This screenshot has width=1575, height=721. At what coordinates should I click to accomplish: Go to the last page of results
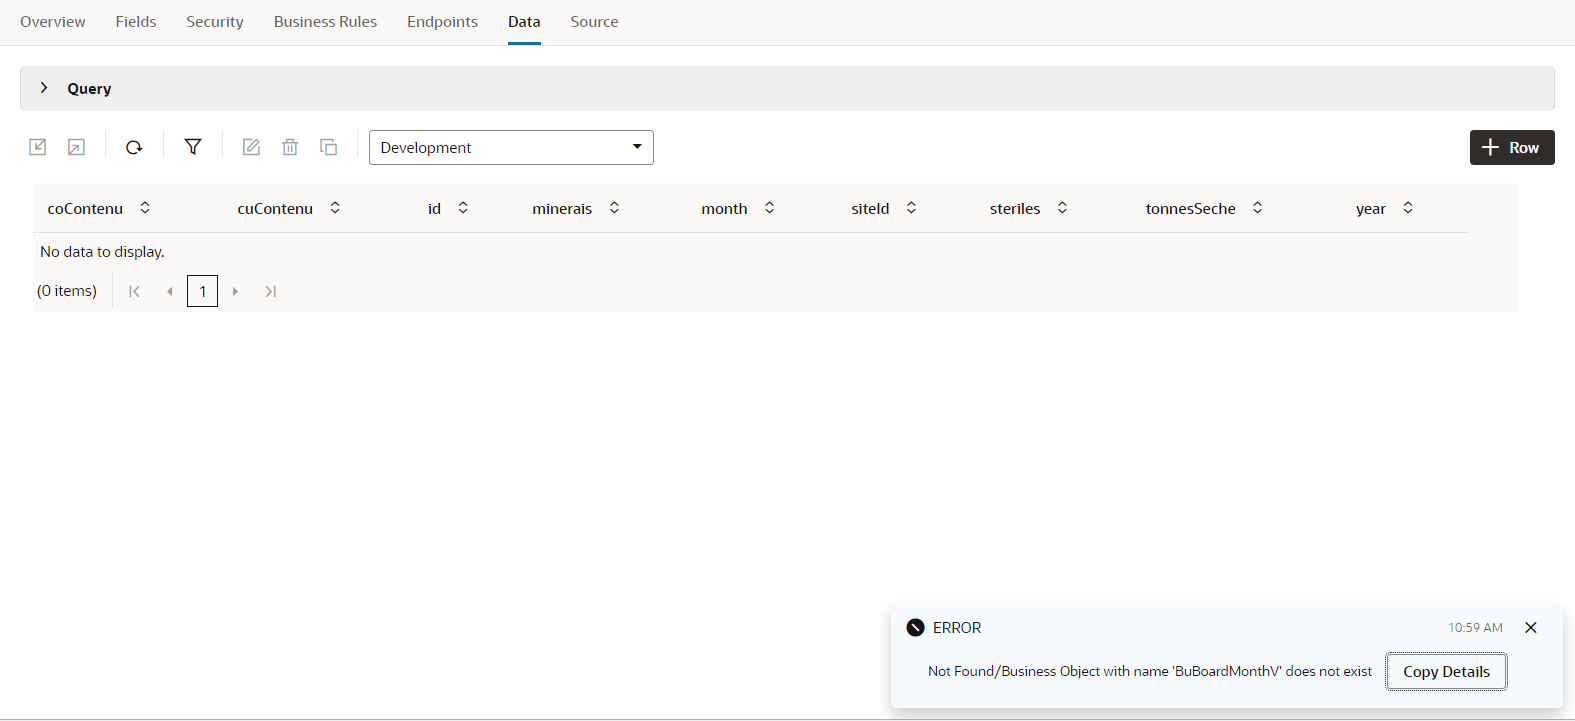[x=270, y=291]
